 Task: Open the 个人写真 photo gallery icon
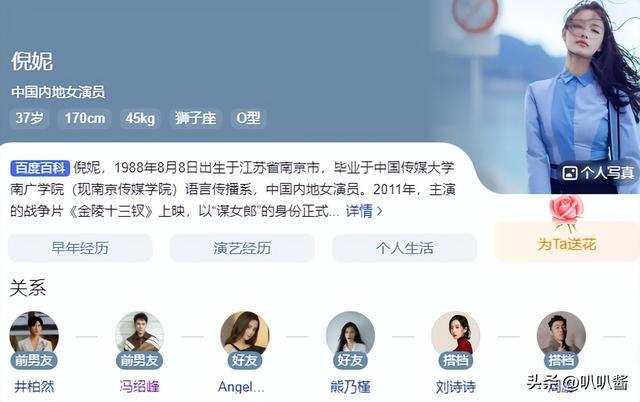(x=569, y=173)
